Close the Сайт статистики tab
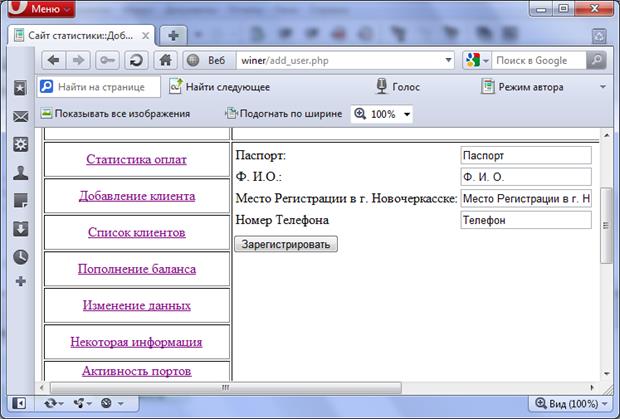This screenshot has height=419, width=620. click(146, 36)
